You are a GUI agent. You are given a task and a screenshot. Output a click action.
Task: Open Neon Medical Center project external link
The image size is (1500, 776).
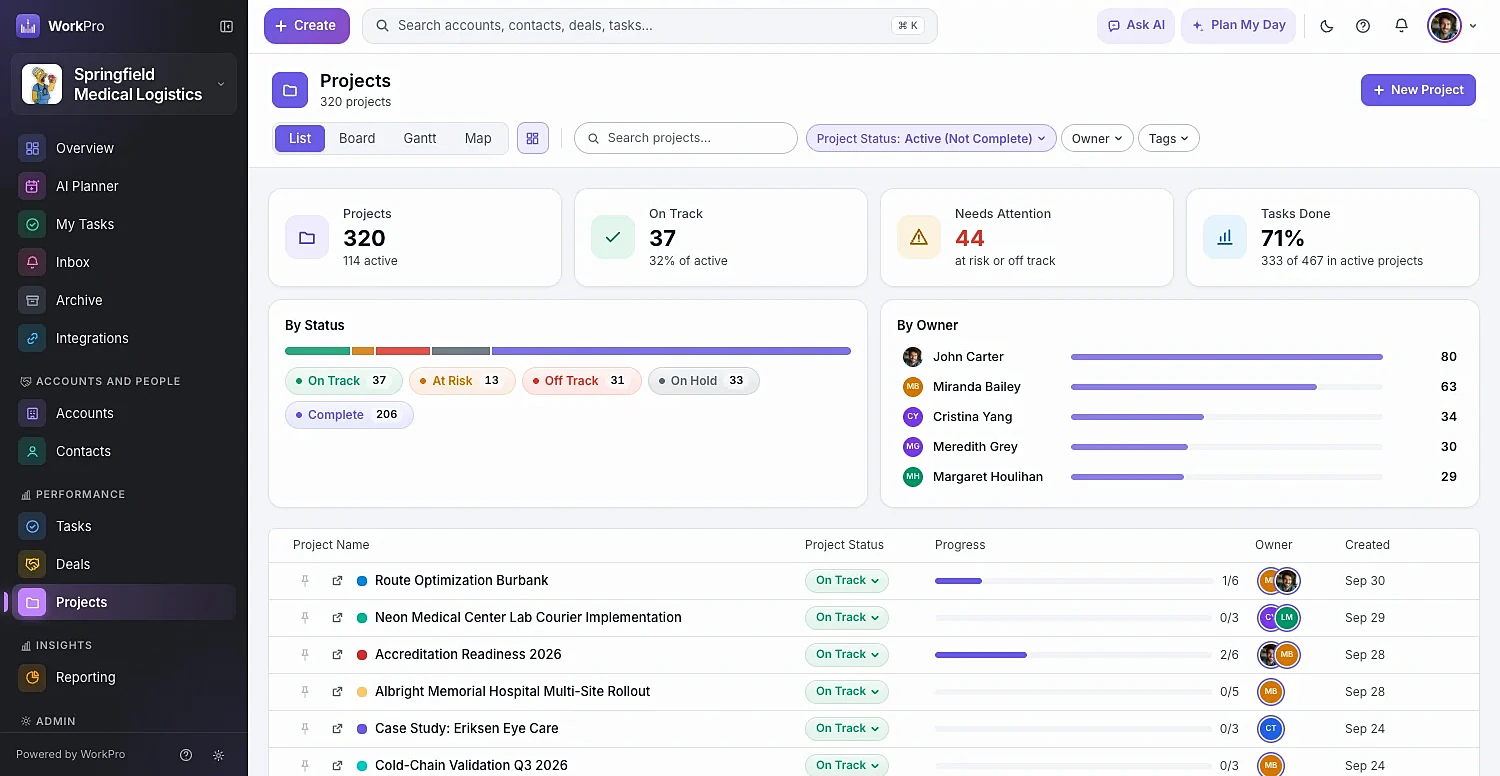click(337, 618)
